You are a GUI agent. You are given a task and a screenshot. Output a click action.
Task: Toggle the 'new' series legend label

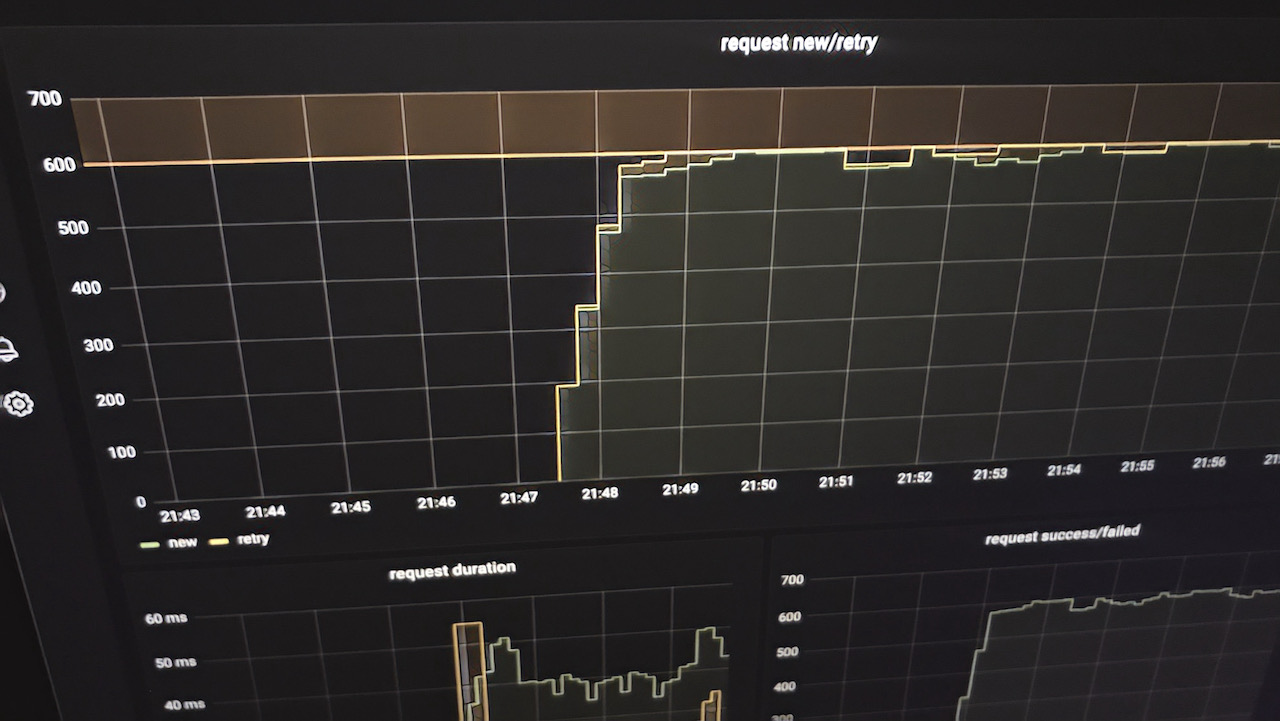(x=183, y=543)
